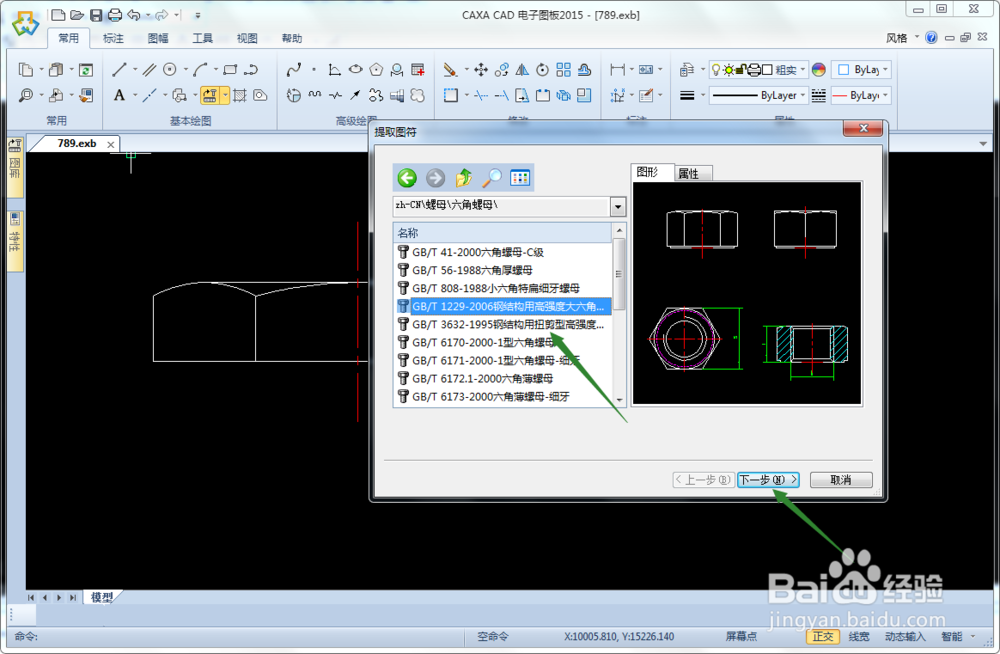Switch to the 常用 ribbon tab
This screenshot has width=1000, height=654.
pos(68,38)
